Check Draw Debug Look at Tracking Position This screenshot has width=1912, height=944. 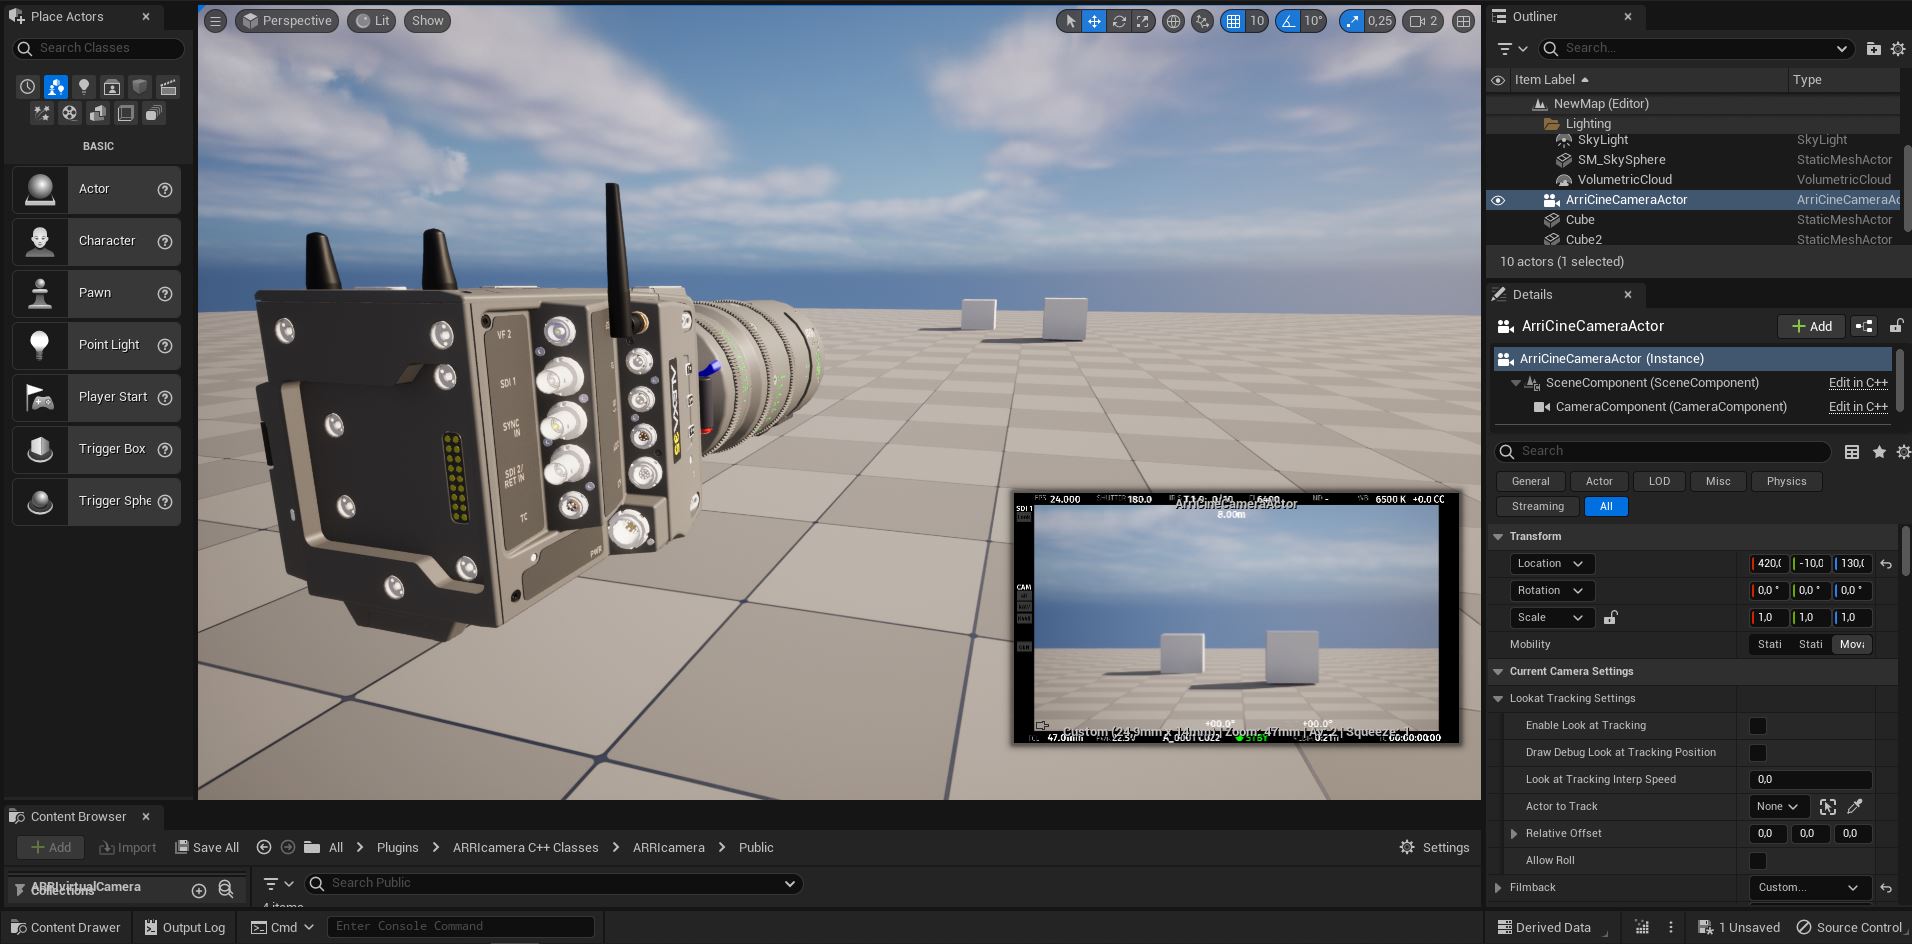[x=1757, y=753]
